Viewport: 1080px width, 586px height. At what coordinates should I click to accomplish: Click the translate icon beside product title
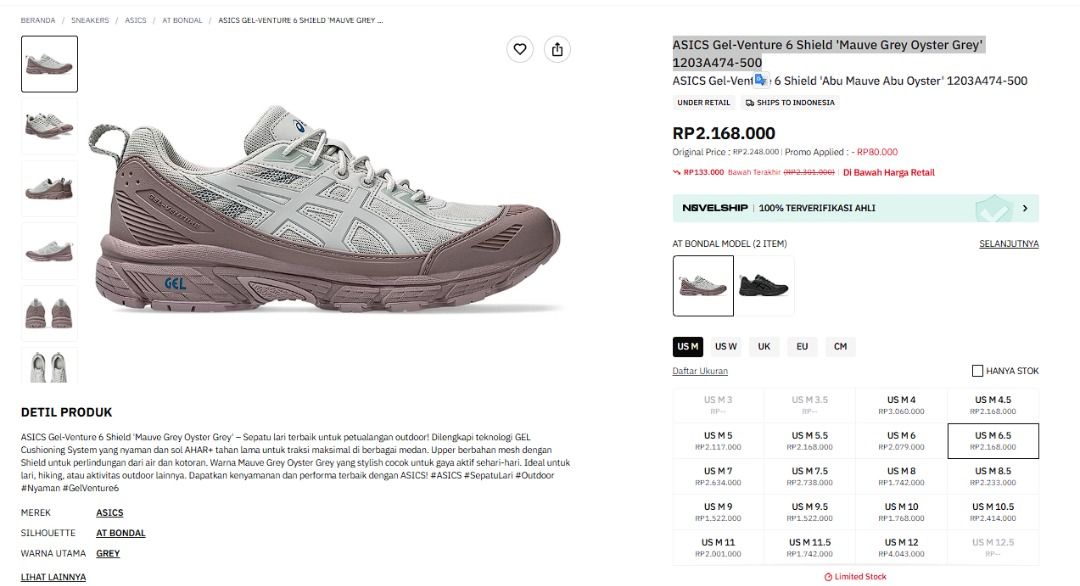[760, 80]
